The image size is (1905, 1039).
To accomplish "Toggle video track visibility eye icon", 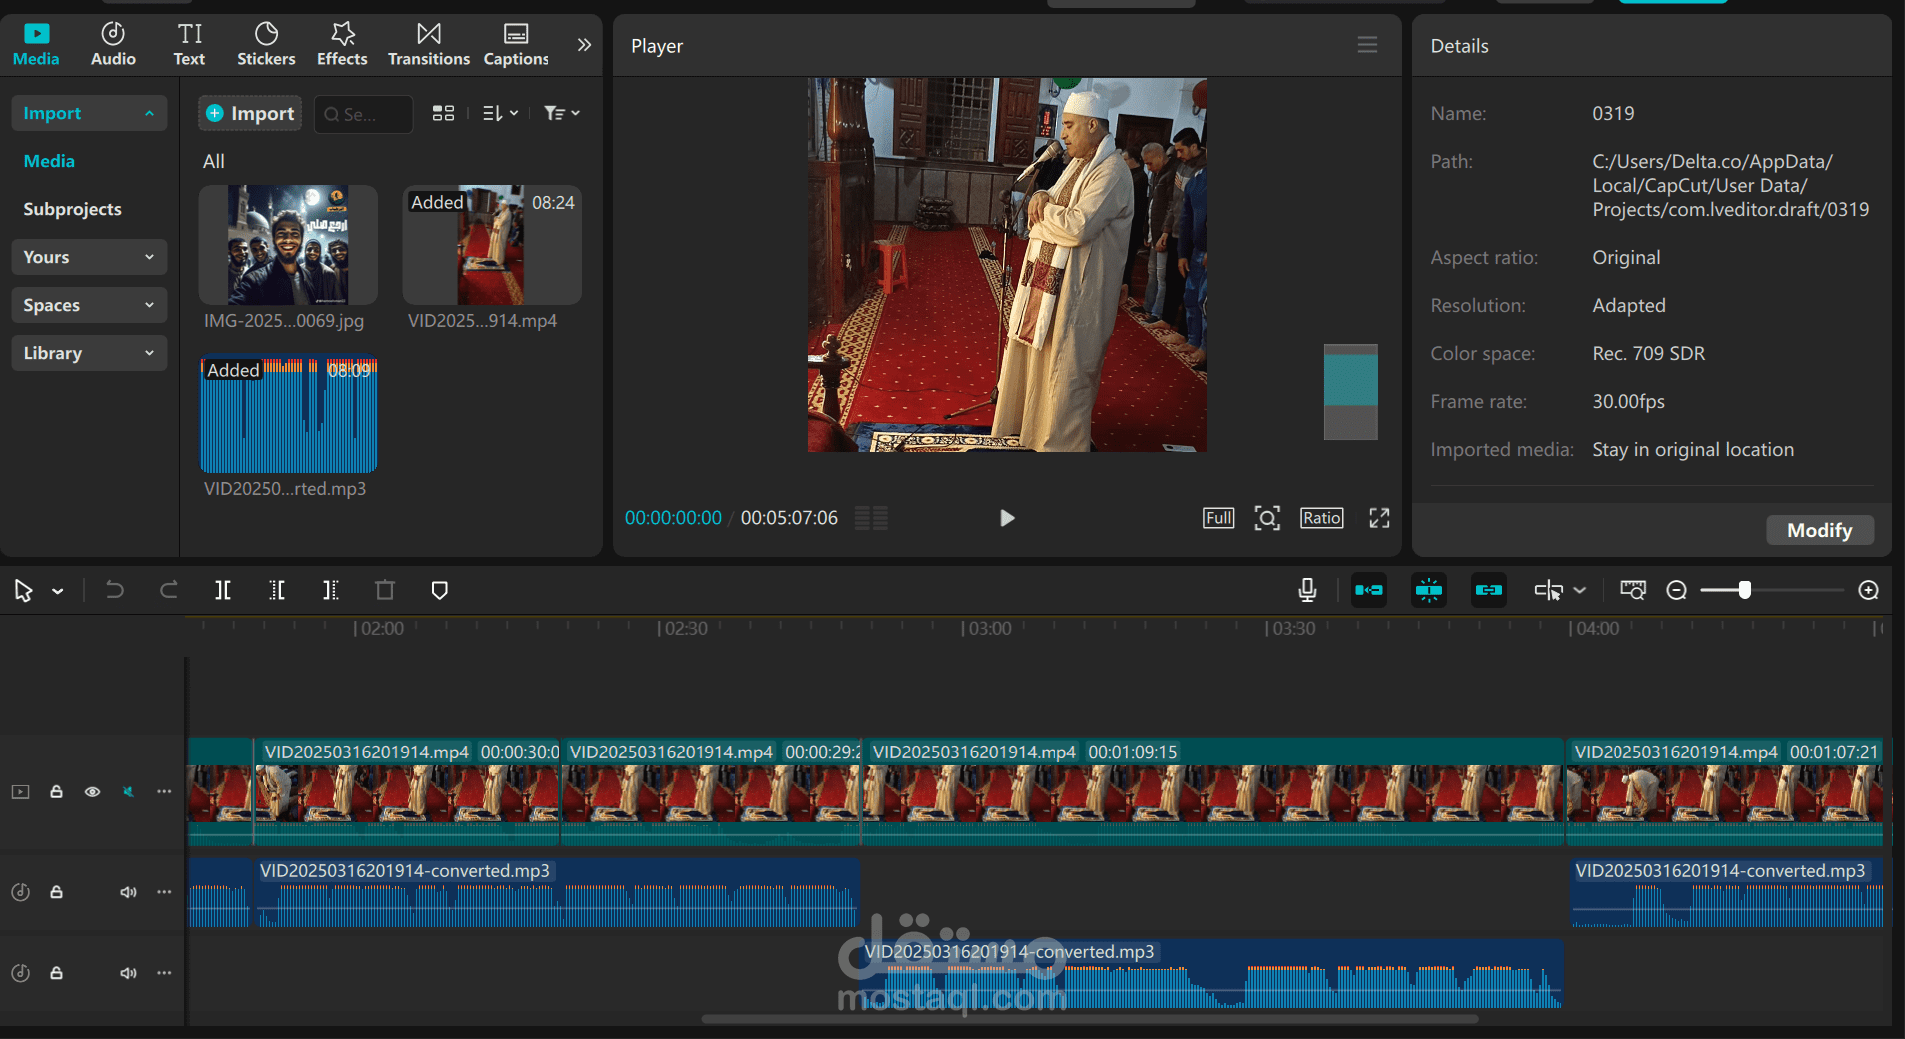I will click(92, 792).
